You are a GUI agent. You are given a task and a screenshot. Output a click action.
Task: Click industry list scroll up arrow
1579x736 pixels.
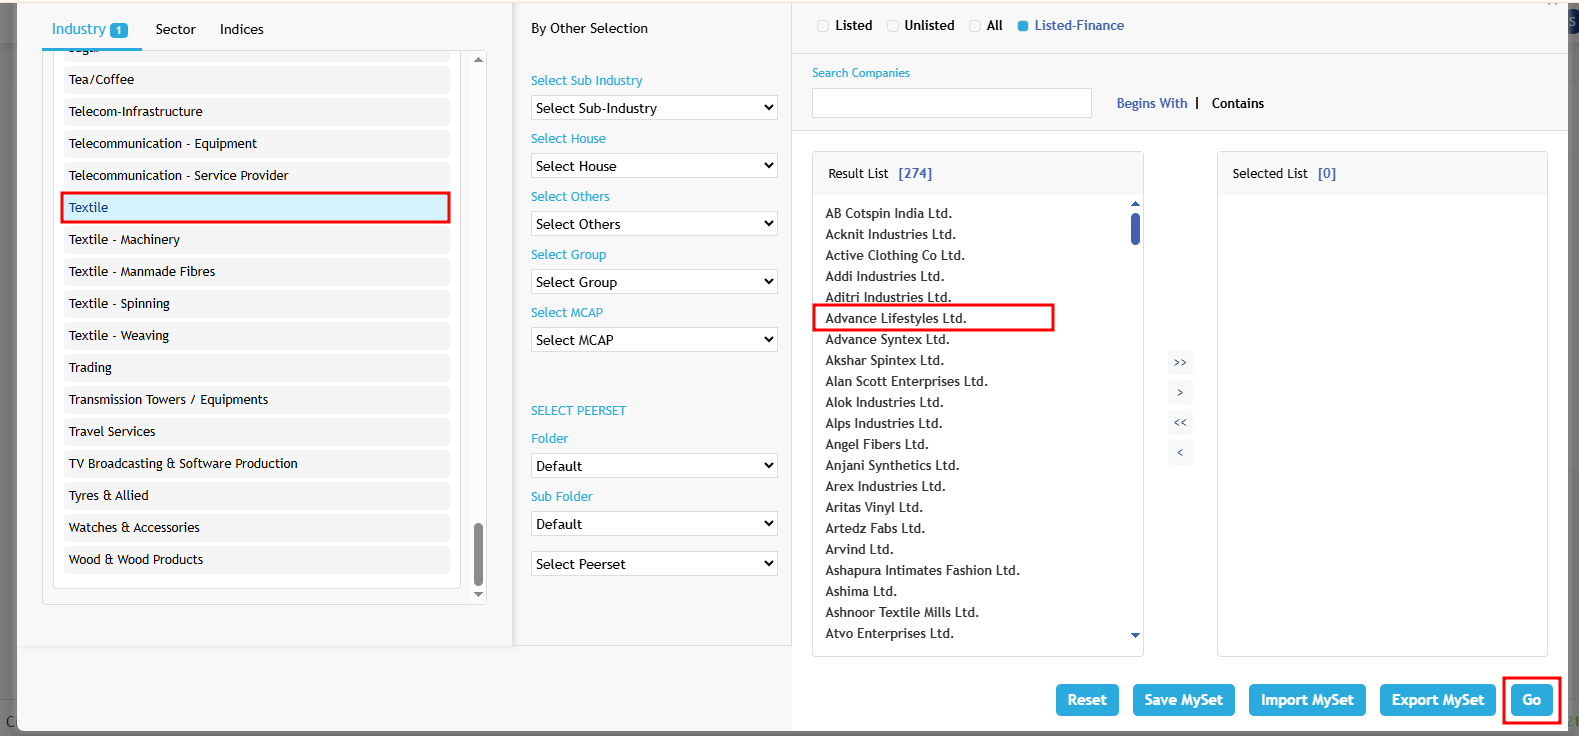click(x=478, y=60)
